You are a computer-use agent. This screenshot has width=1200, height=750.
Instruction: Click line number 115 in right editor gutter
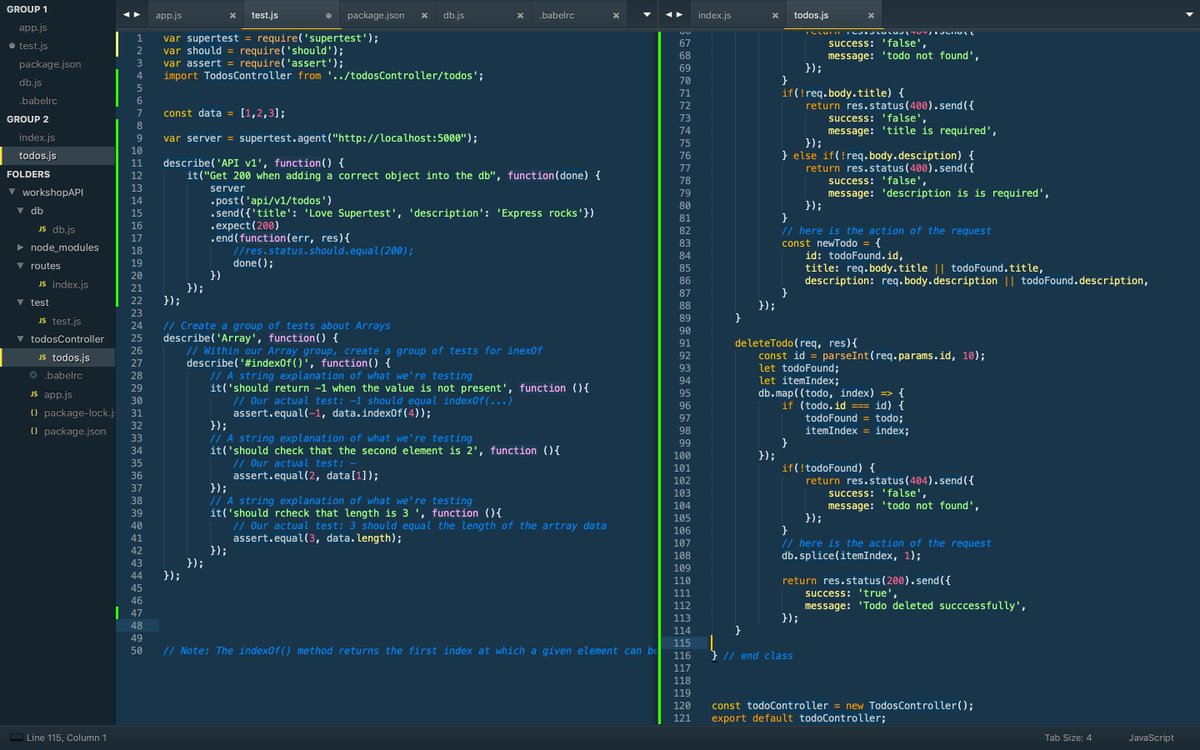pyautogui.click(x=684, y=643)
